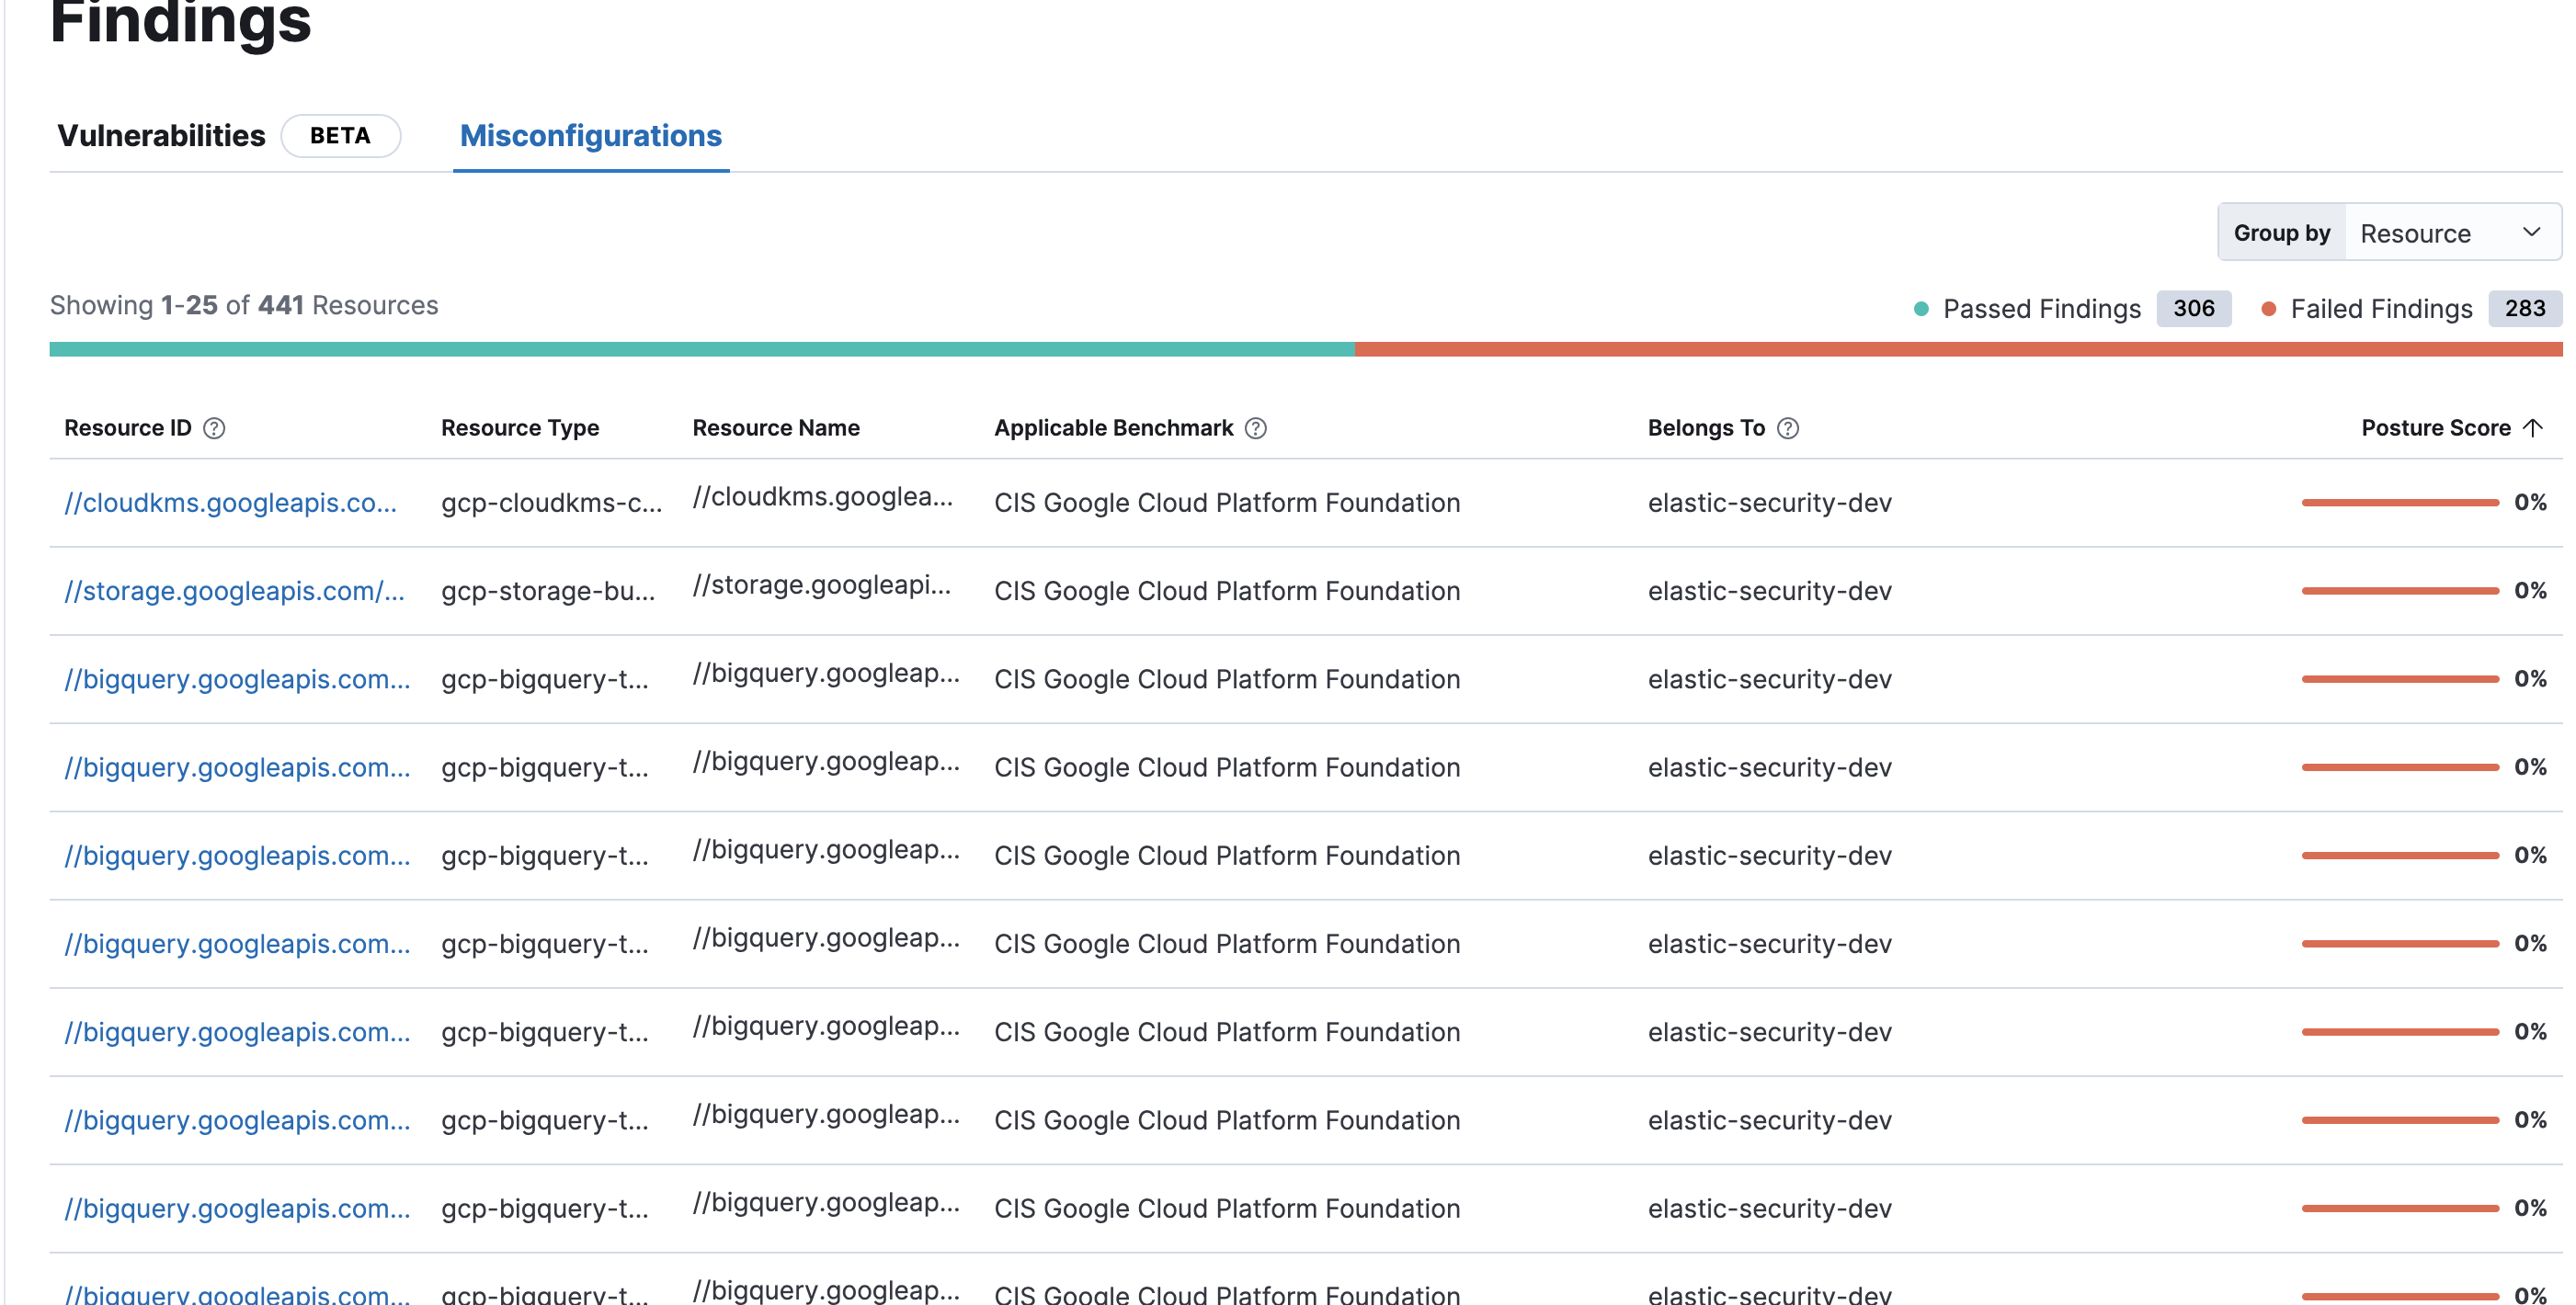Viewport: 2576px width, 1305px height.
Task: Click the red failed segment of findings bar
Action: [1958, 350]
